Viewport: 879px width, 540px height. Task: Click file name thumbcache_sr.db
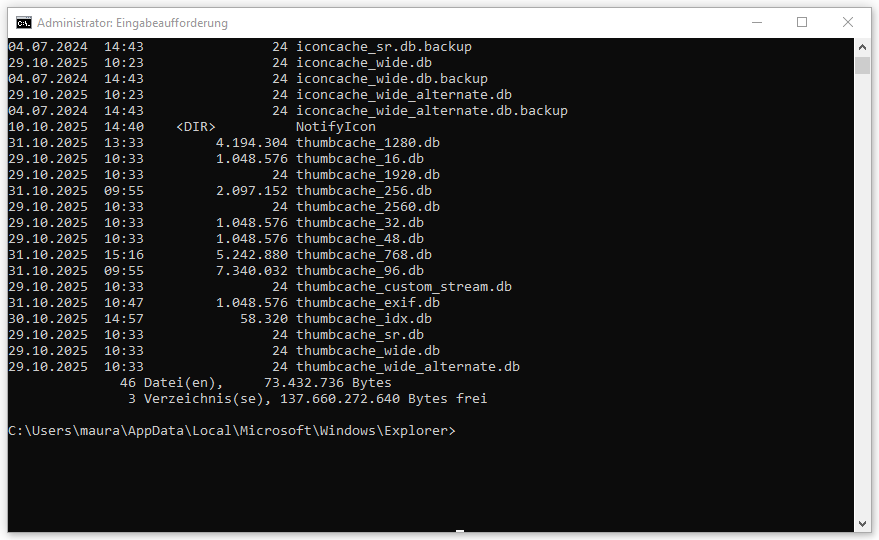(x=360, y=334)
